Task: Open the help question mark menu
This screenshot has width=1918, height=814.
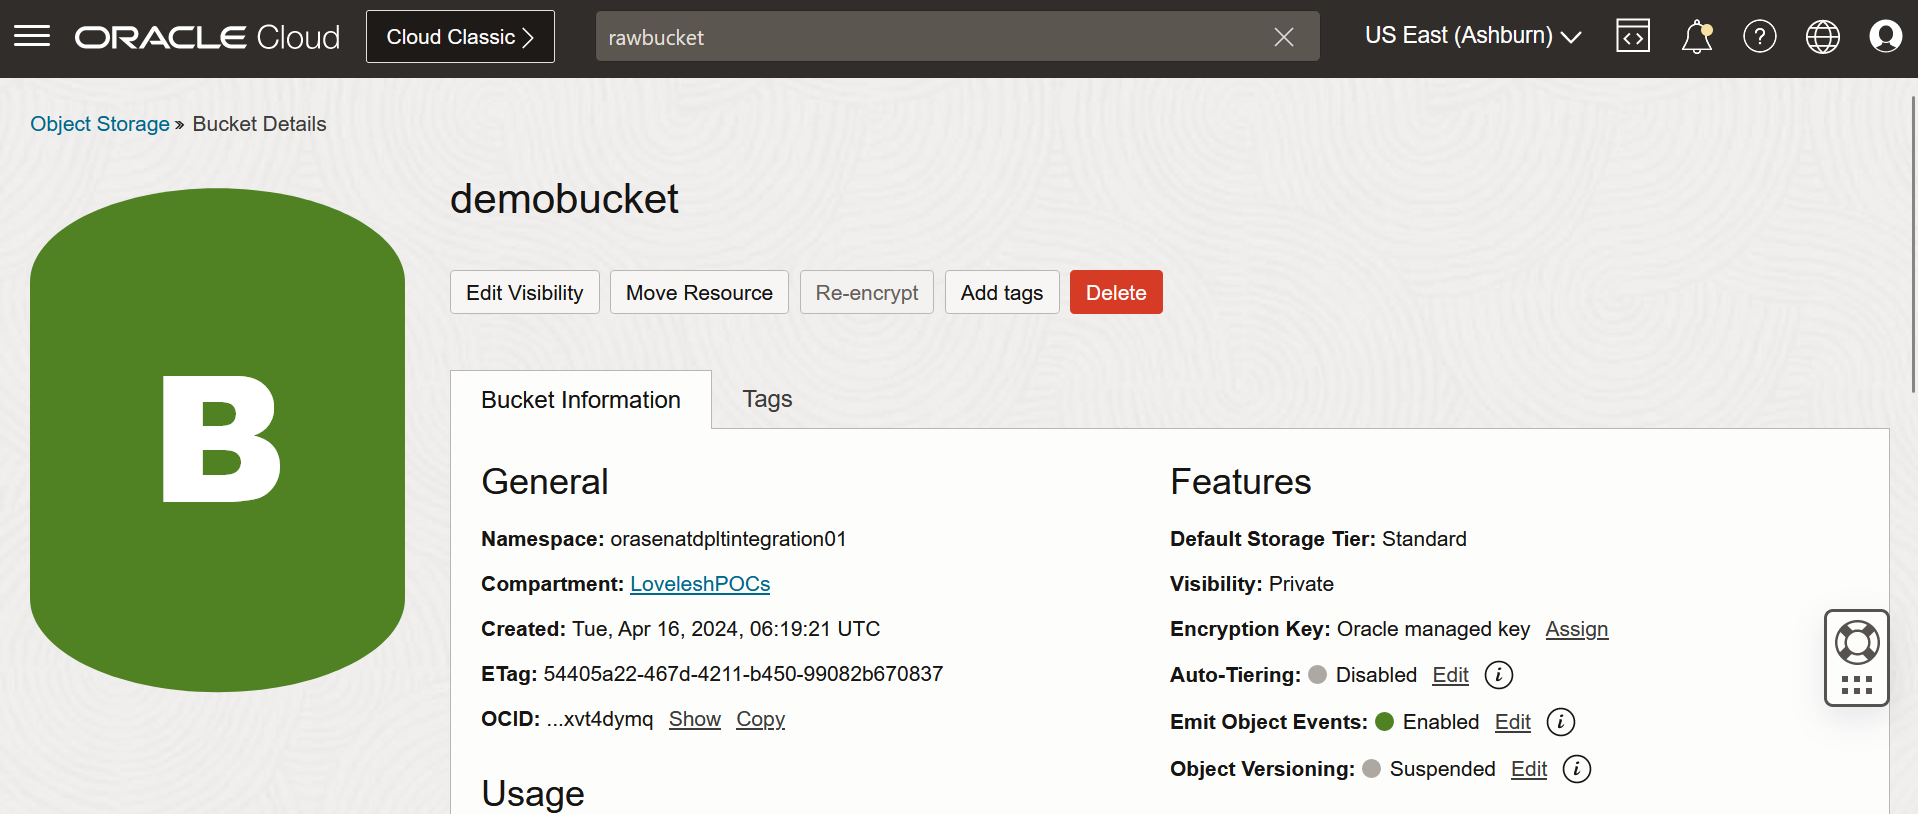Action: [x=1760, y=37]
